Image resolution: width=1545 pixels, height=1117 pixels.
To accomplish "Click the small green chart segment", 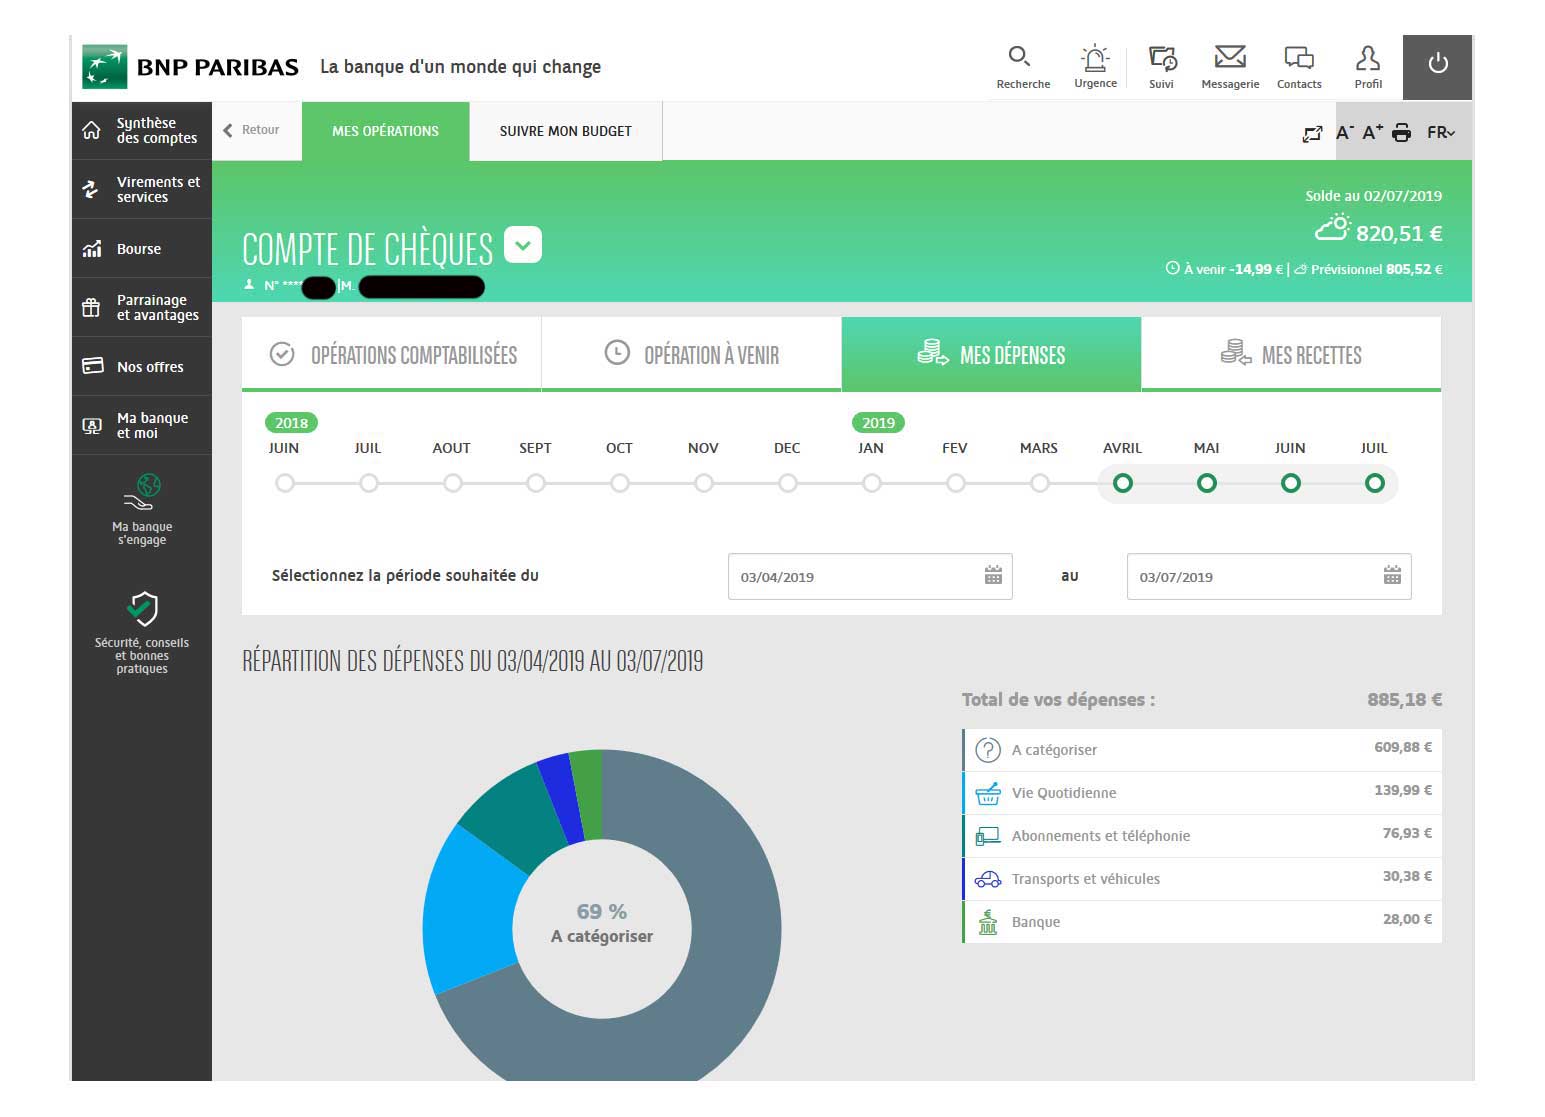I will click(589, 794).
